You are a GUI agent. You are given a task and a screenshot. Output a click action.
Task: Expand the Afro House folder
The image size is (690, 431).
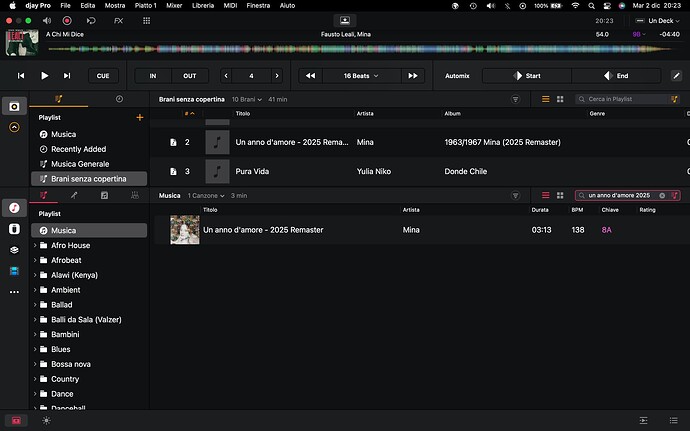(x=35, y=245)
